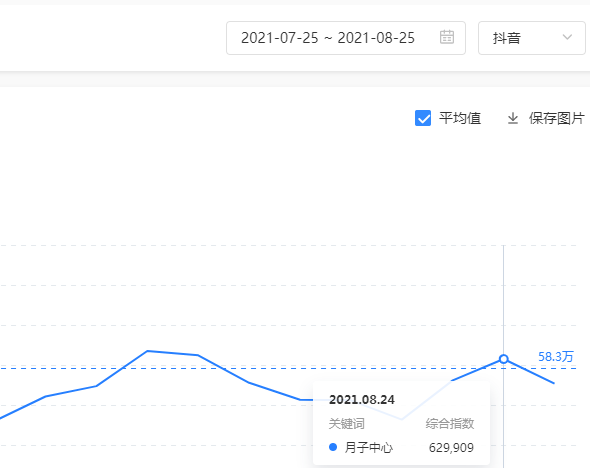
Task: Click the 保存图片 save image link
Action: click(556, 118)
